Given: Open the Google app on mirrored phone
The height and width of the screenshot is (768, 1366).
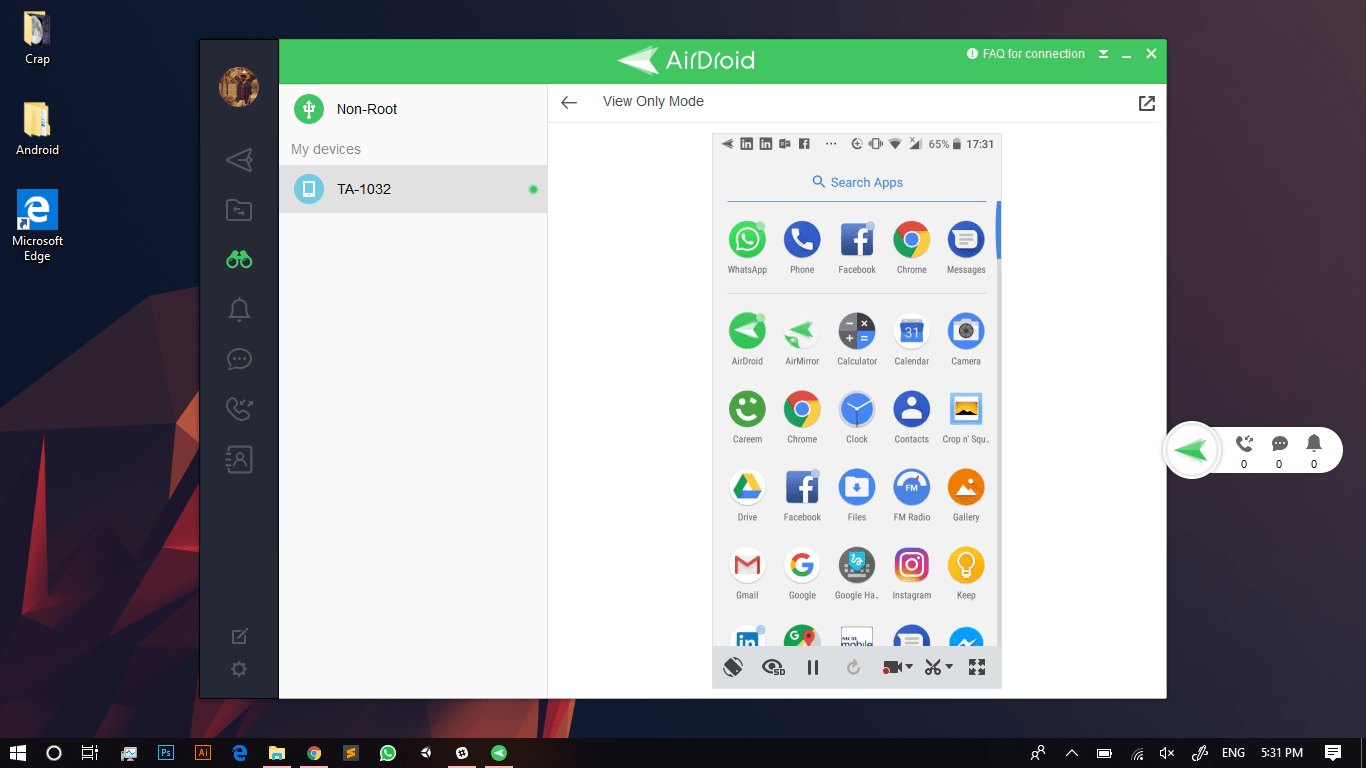Looking at the screenshot, I should coord(802,573).
